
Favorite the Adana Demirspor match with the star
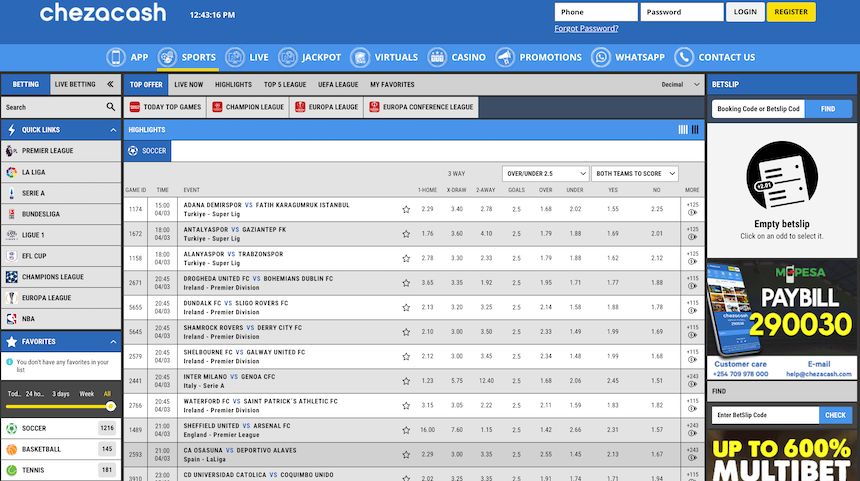click(x=406, y=210)
